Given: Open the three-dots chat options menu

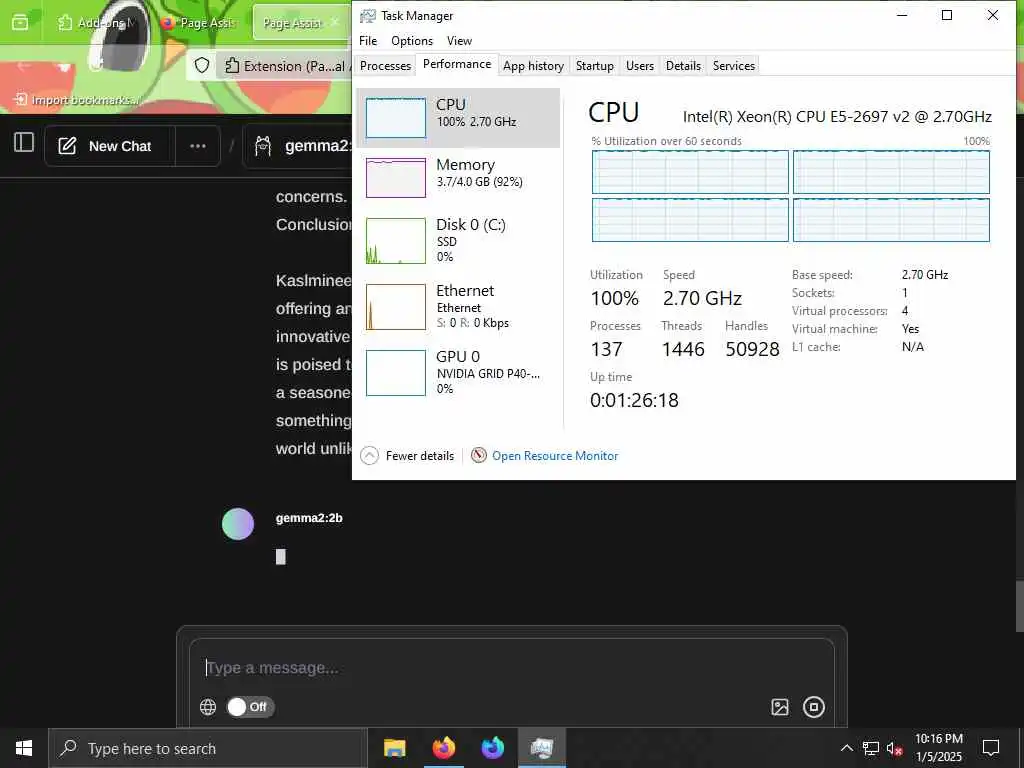Looking at the screenshot, I should 198,146.
